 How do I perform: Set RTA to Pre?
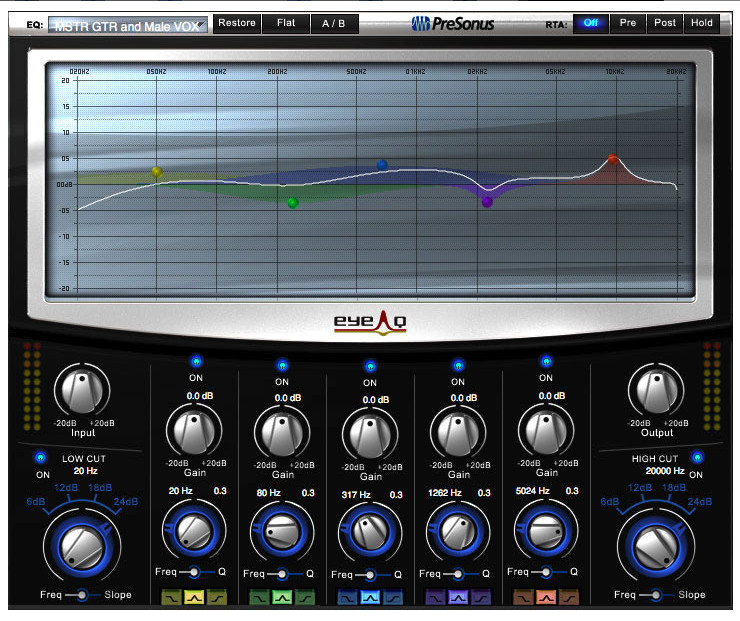628,23
